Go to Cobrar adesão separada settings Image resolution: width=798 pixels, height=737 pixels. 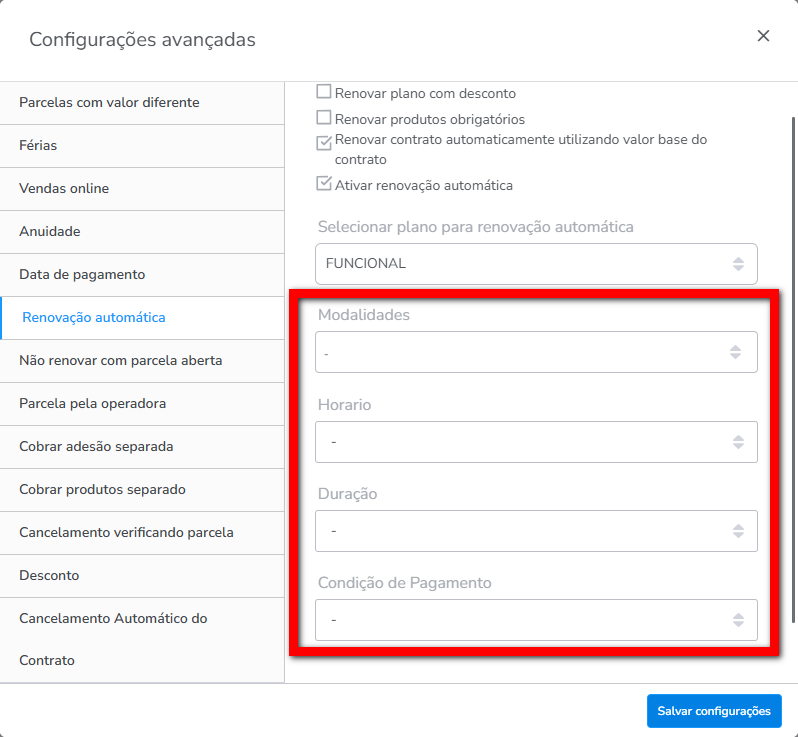point(102,446)
